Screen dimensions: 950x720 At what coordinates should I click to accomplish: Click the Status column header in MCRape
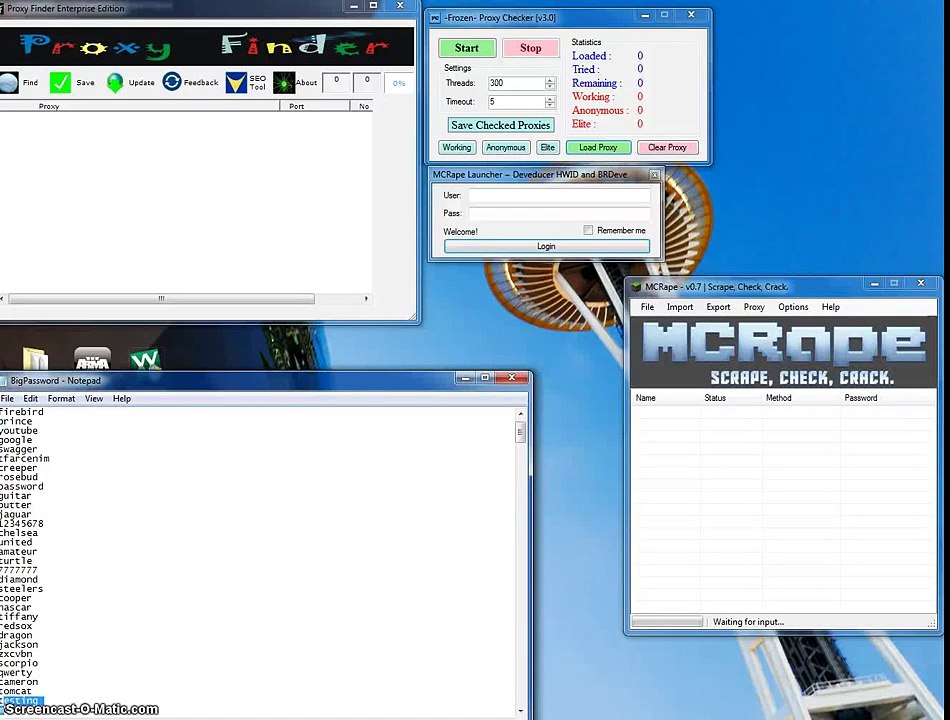click(x=731, y=398)
